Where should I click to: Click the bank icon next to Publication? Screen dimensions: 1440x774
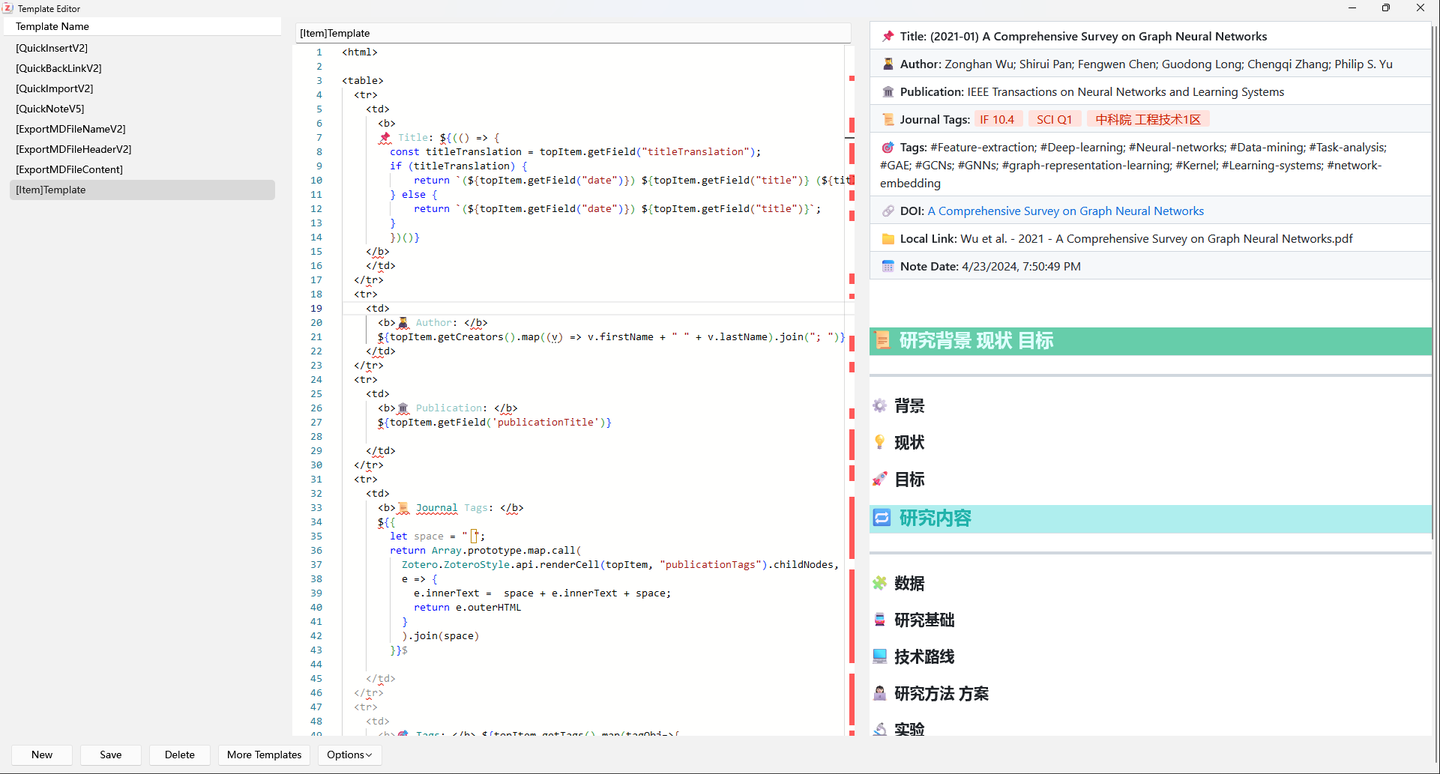[888, 92]
